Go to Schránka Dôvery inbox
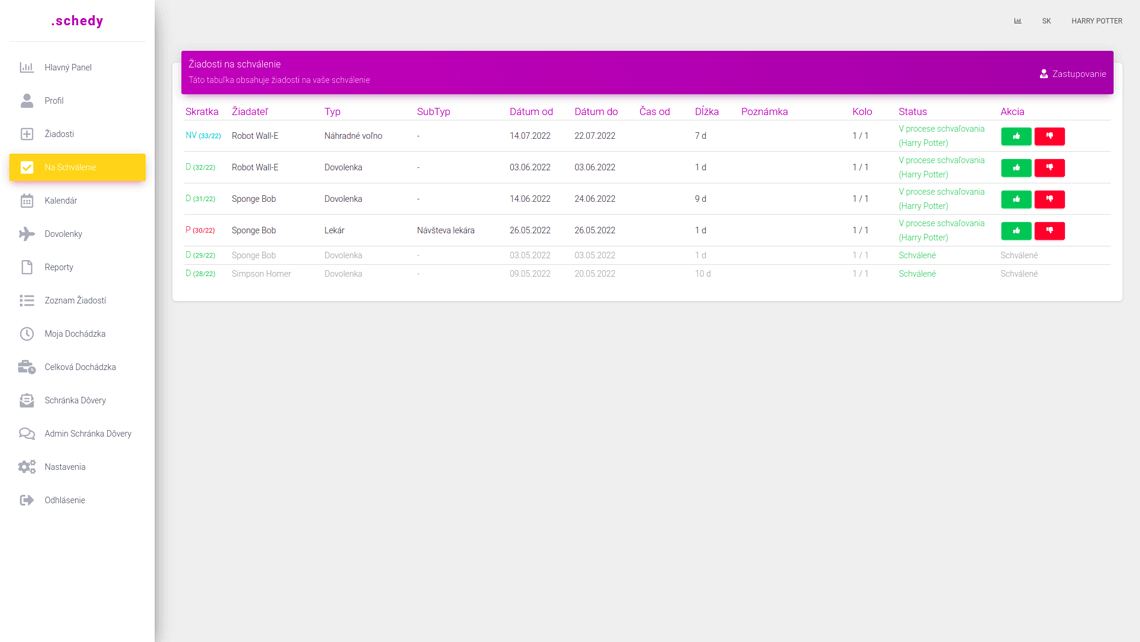The width and height of the screenshot is (1140, 642). [74, 400]
